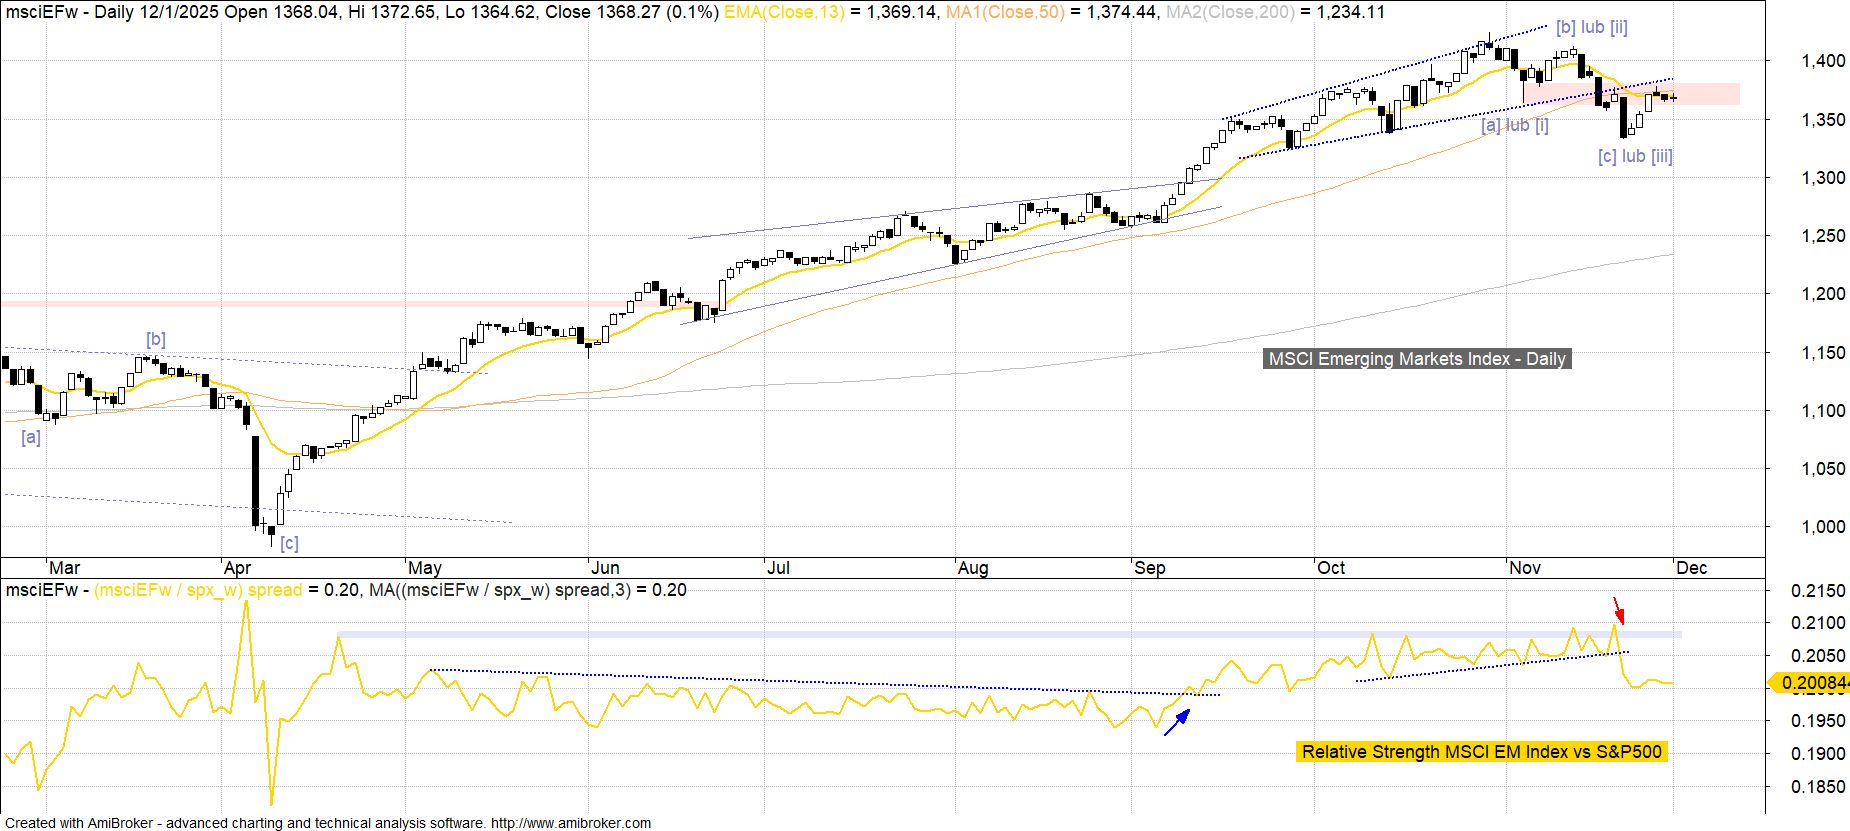Select the "[b] lub [ii]" wave label

[1591, 28]
